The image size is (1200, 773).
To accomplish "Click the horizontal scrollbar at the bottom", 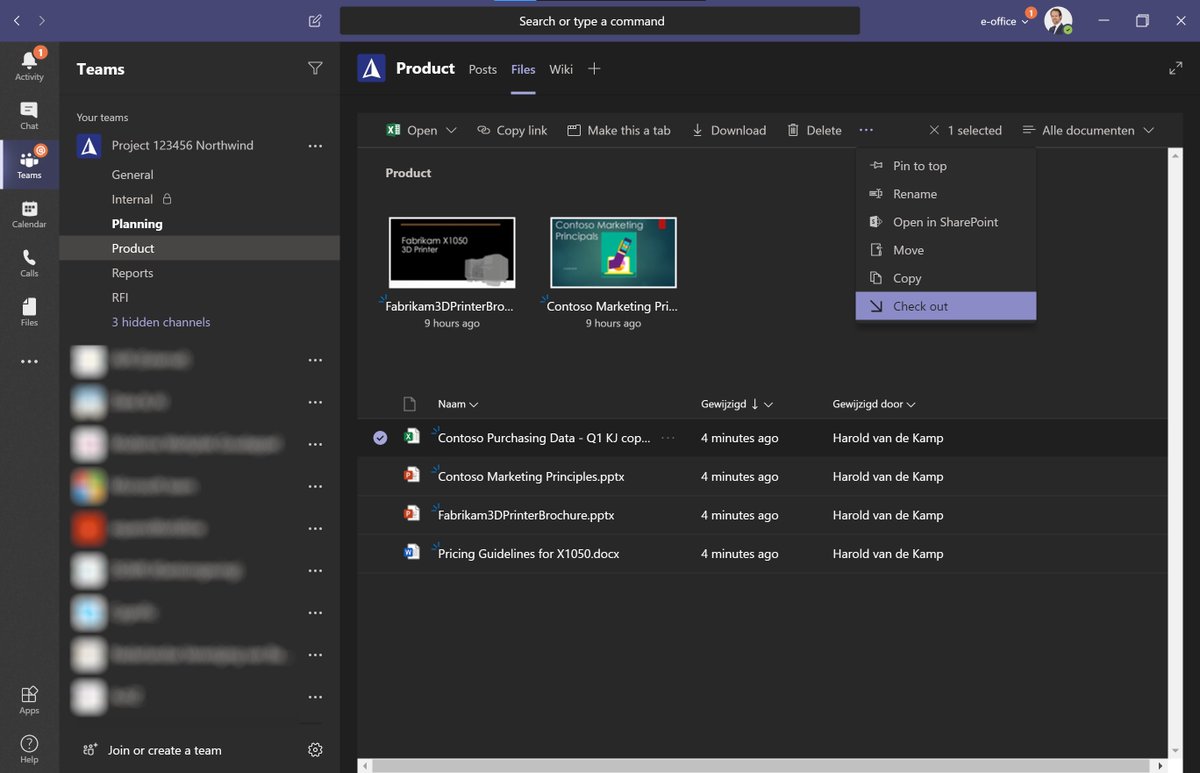I will click(x=762, y=765).
